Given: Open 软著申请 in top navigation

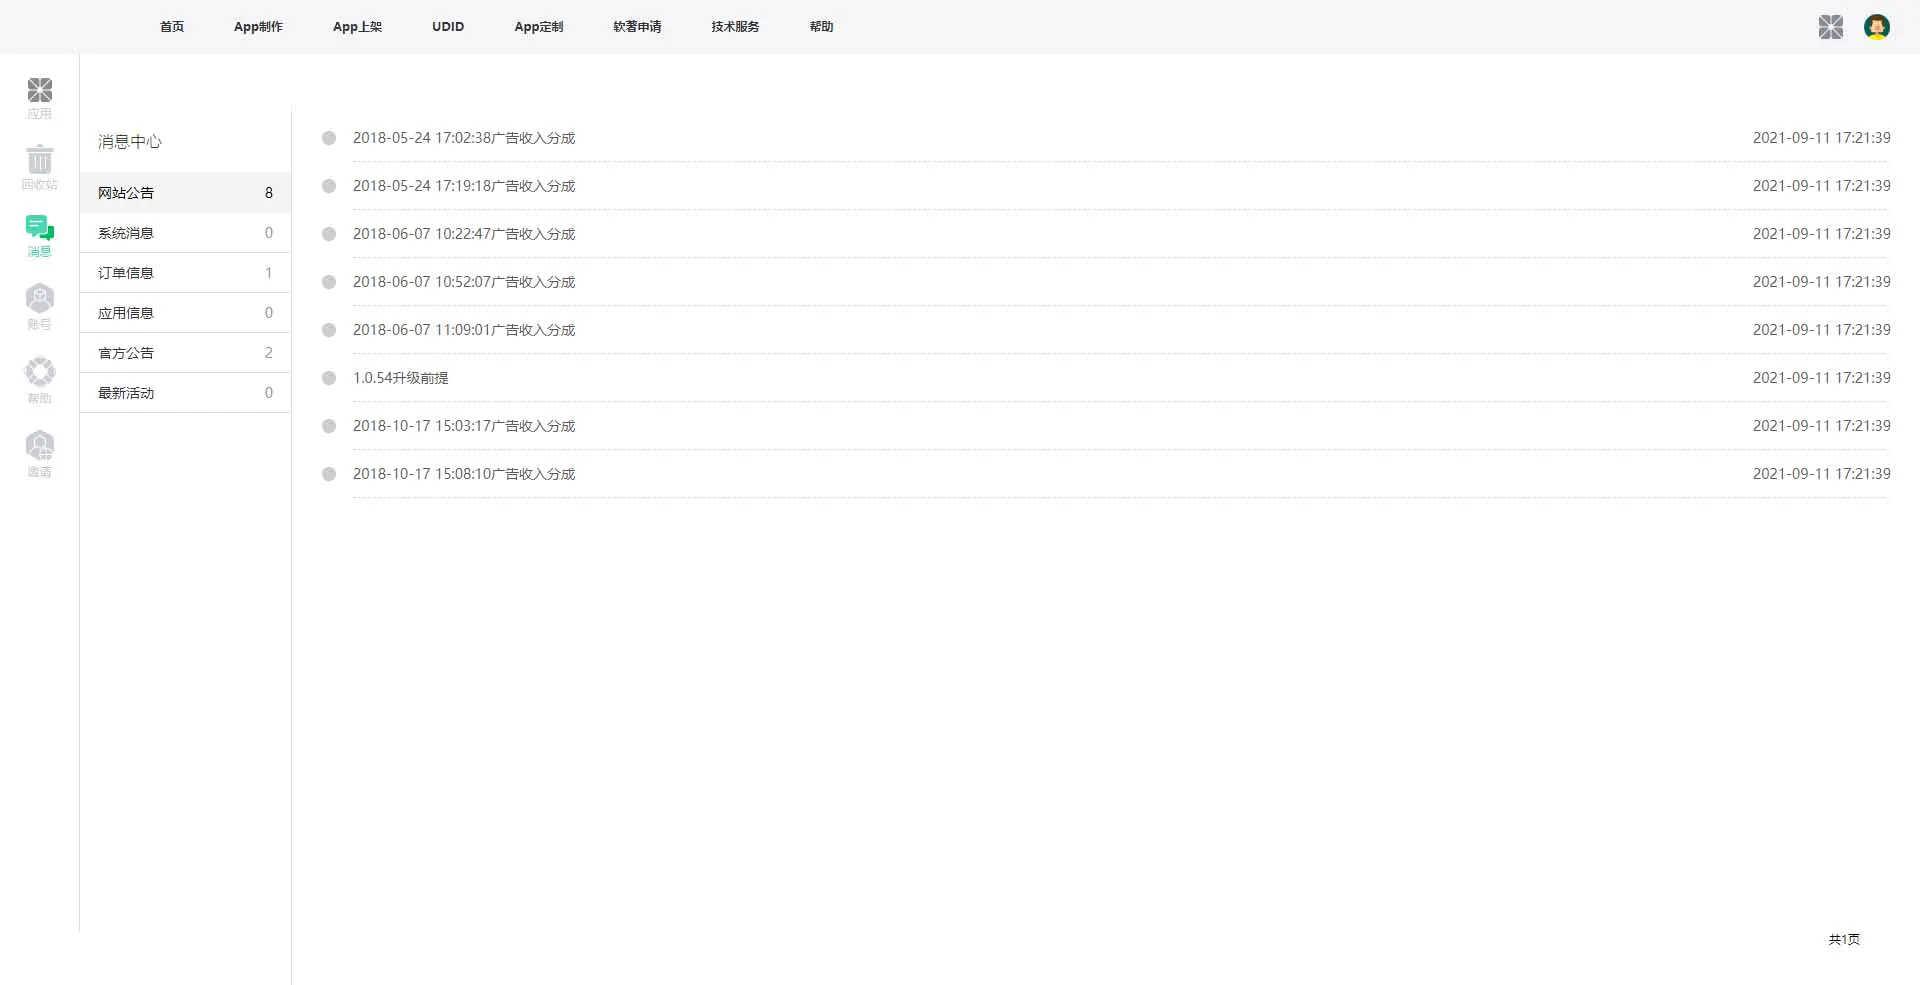Looking at the screenshot, I should coord(637,27).
